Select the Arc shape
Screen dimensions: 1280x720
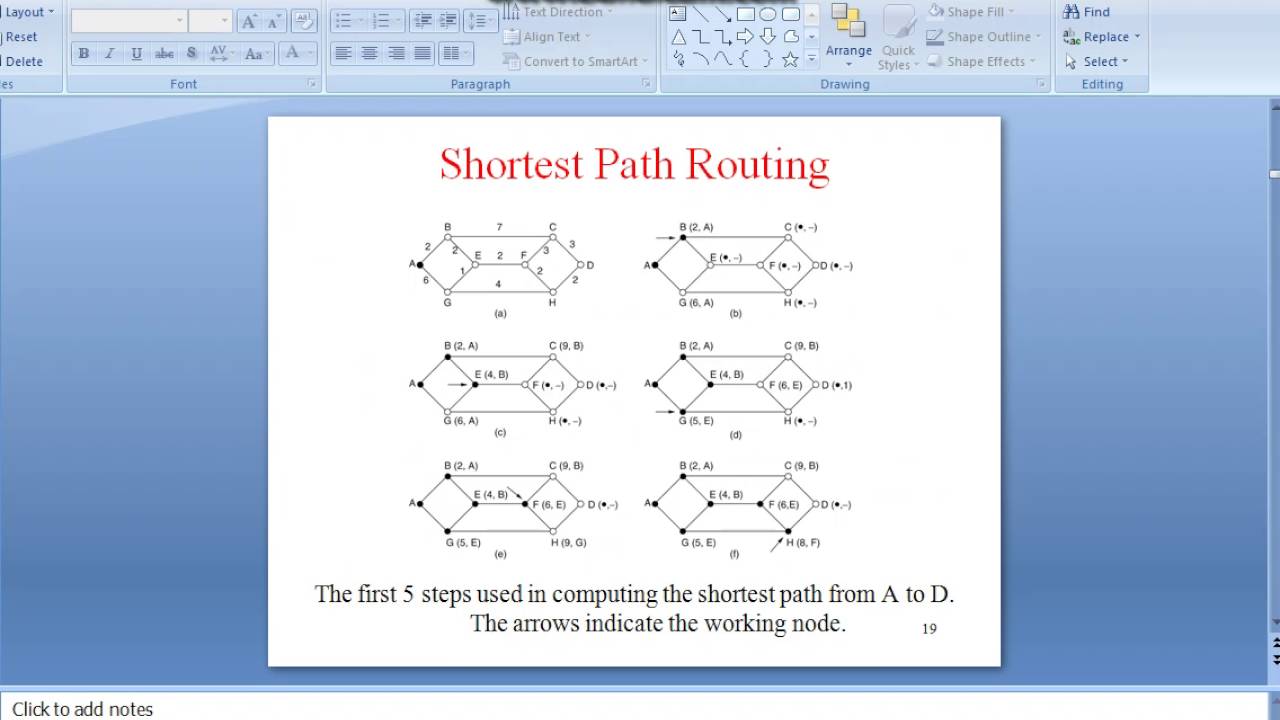click(701, 59)
